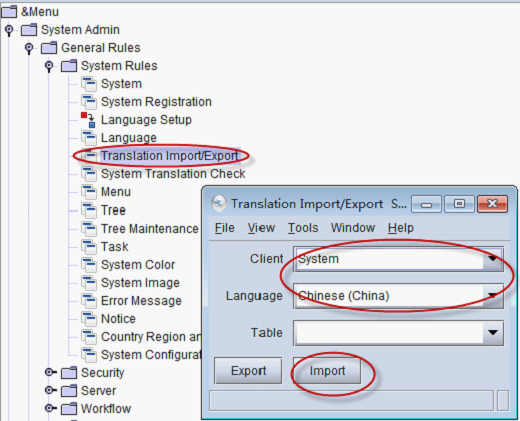Select the System Image tree item
The height and width of the screenshot is (421, 520).
click(140, 283)
